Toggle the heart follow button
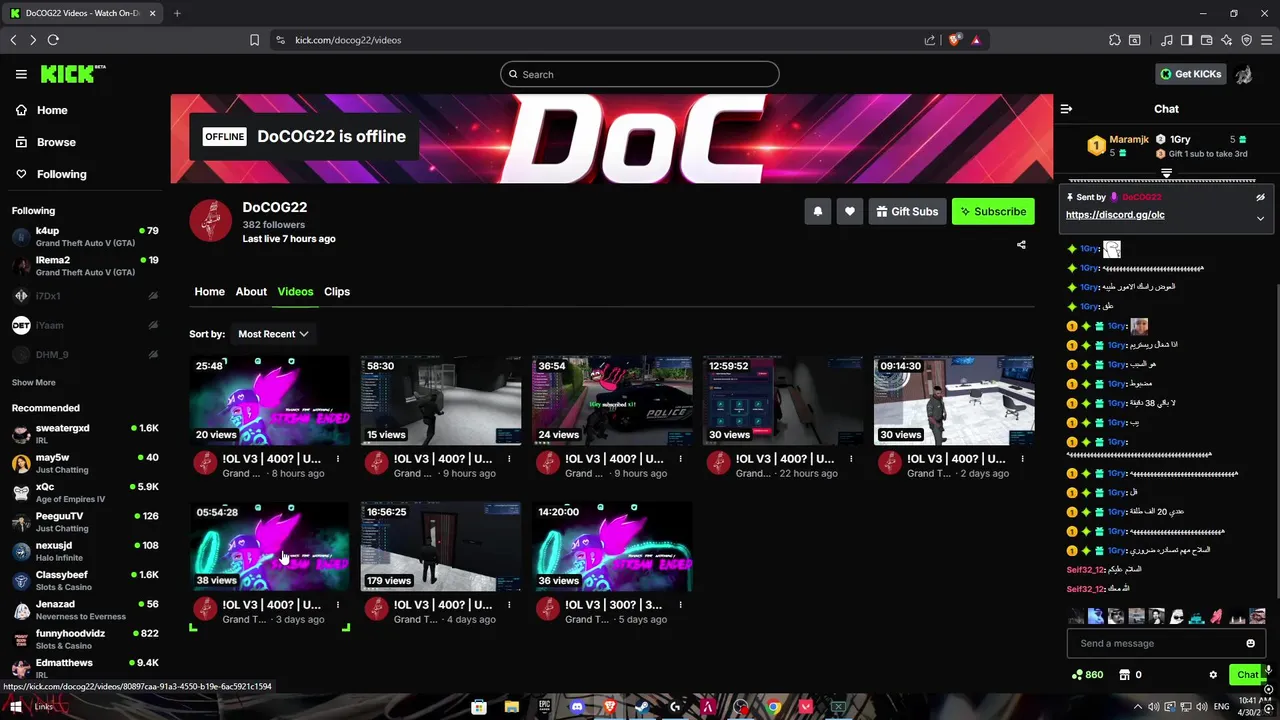 (850, 212)
